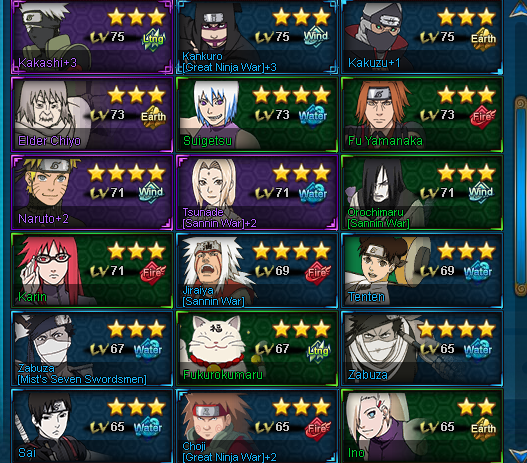Screen dimensions: 527x463
Task: Click the Earth element icon on Kakuzu+1 card
Action: (x=483, y=40)
